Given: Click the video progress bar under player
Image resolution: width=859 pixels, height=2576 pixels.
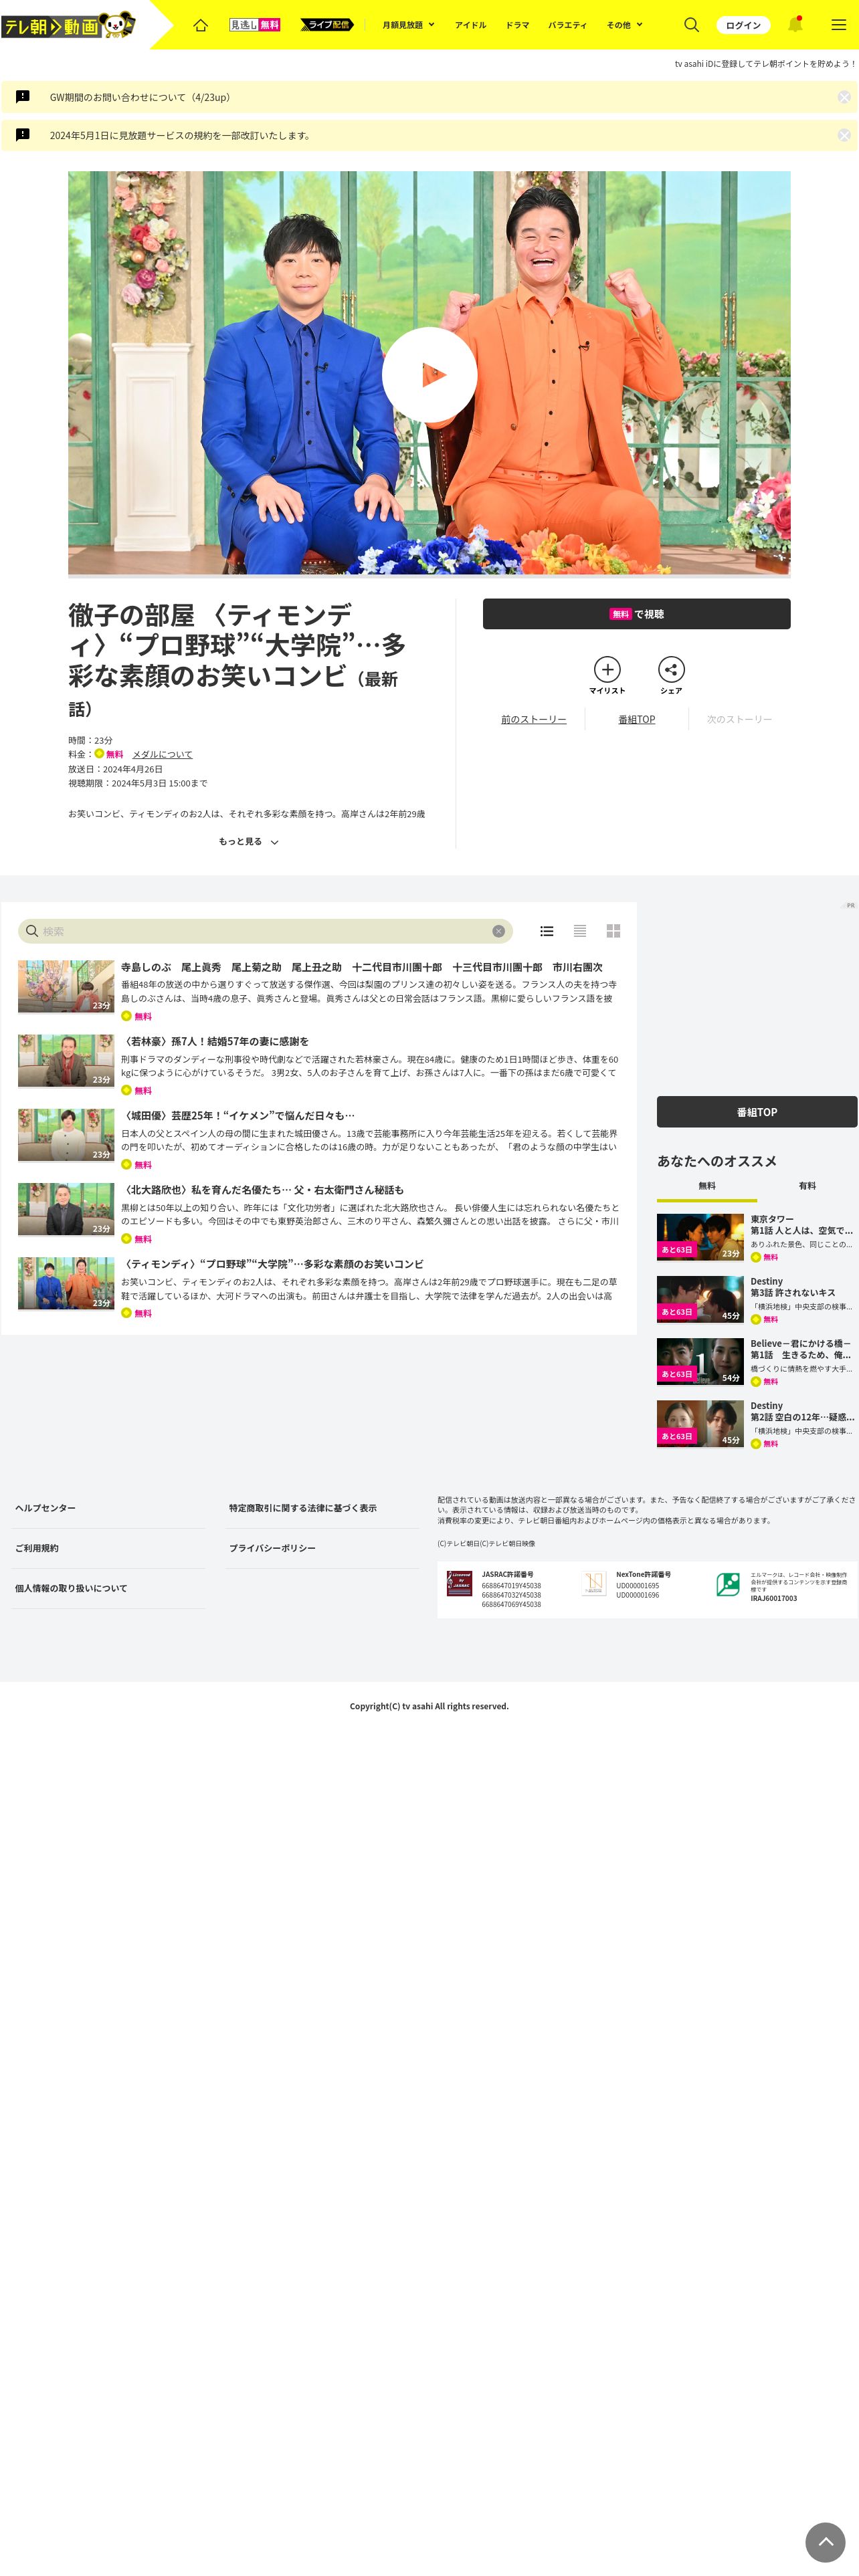Looking at the screenshot, I should [429, 576].
